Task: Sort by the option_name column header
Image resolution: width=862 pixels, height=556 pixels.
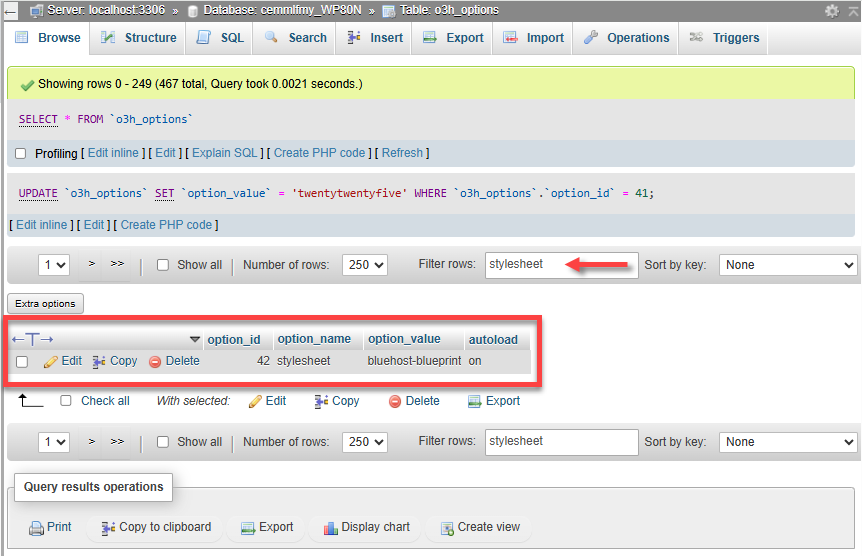Action: (314, 339)
